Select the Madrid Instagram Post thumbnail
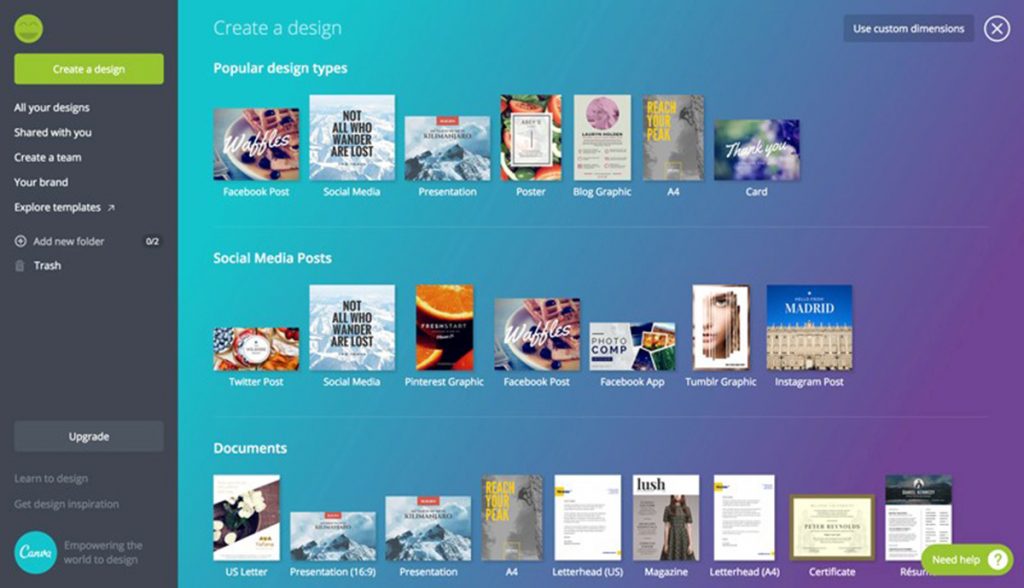 point(809,328)
